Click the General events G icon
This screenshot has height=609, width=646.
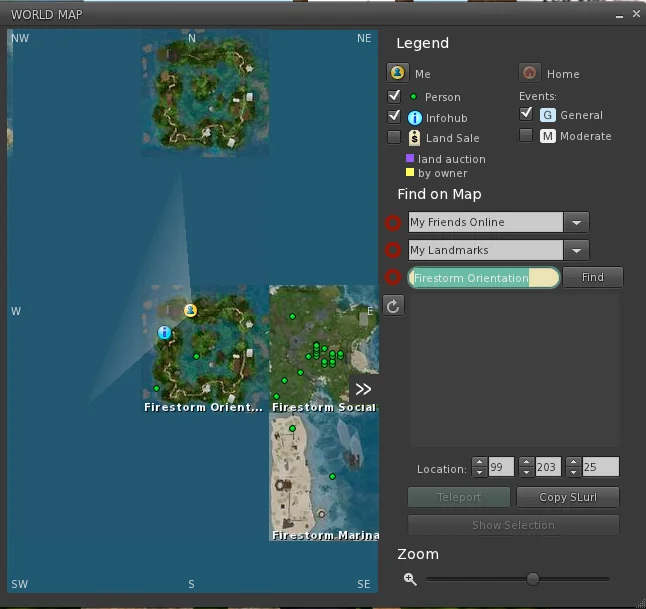click(548, 115)
